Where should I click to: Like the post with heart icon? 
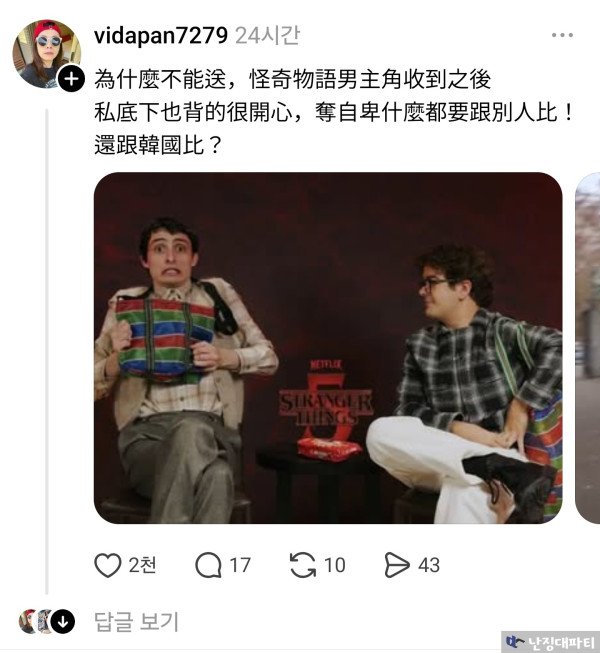click(107, 565)
